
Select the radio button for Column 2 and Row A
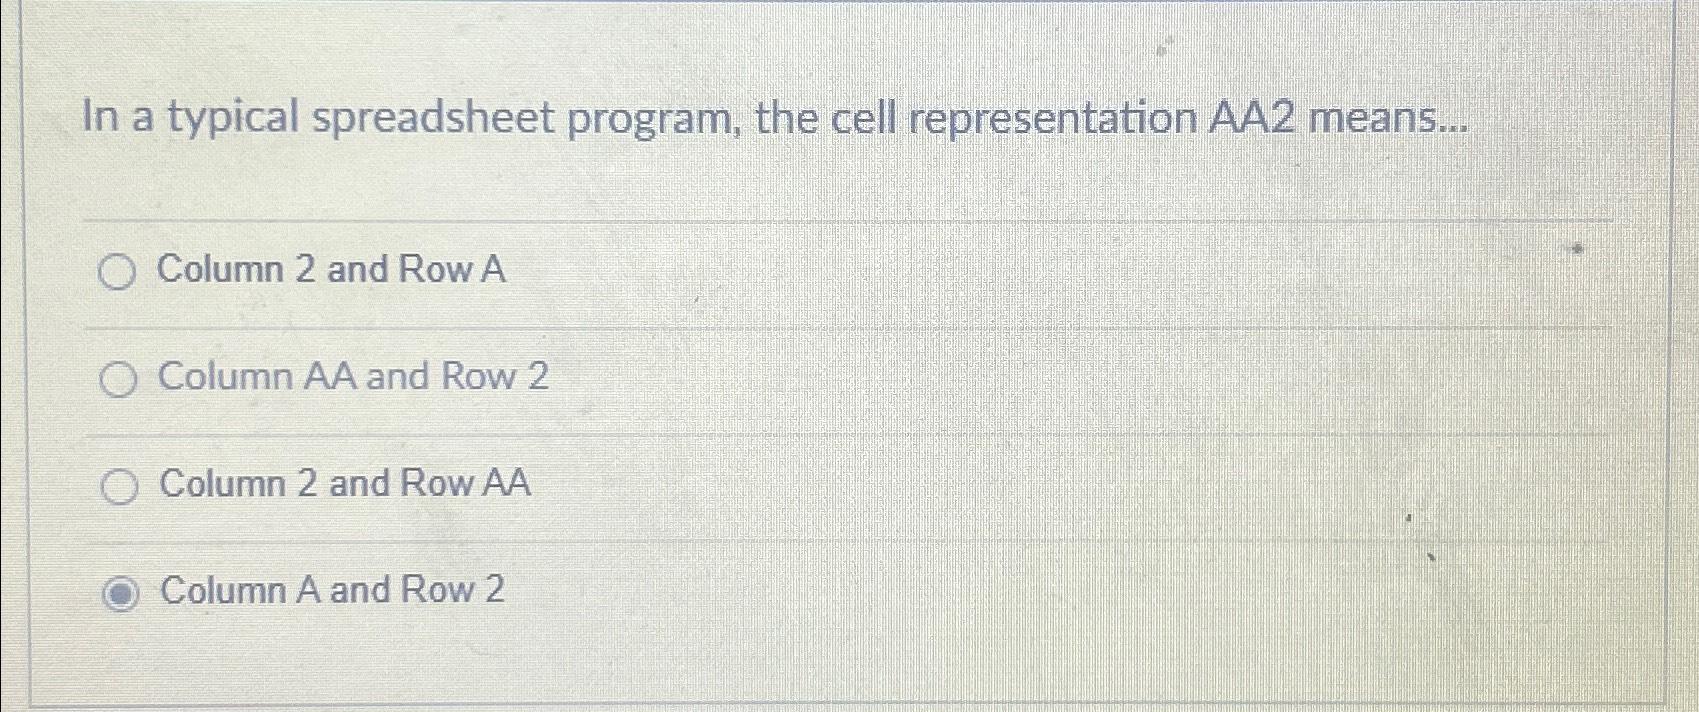(x=120, y=270)
